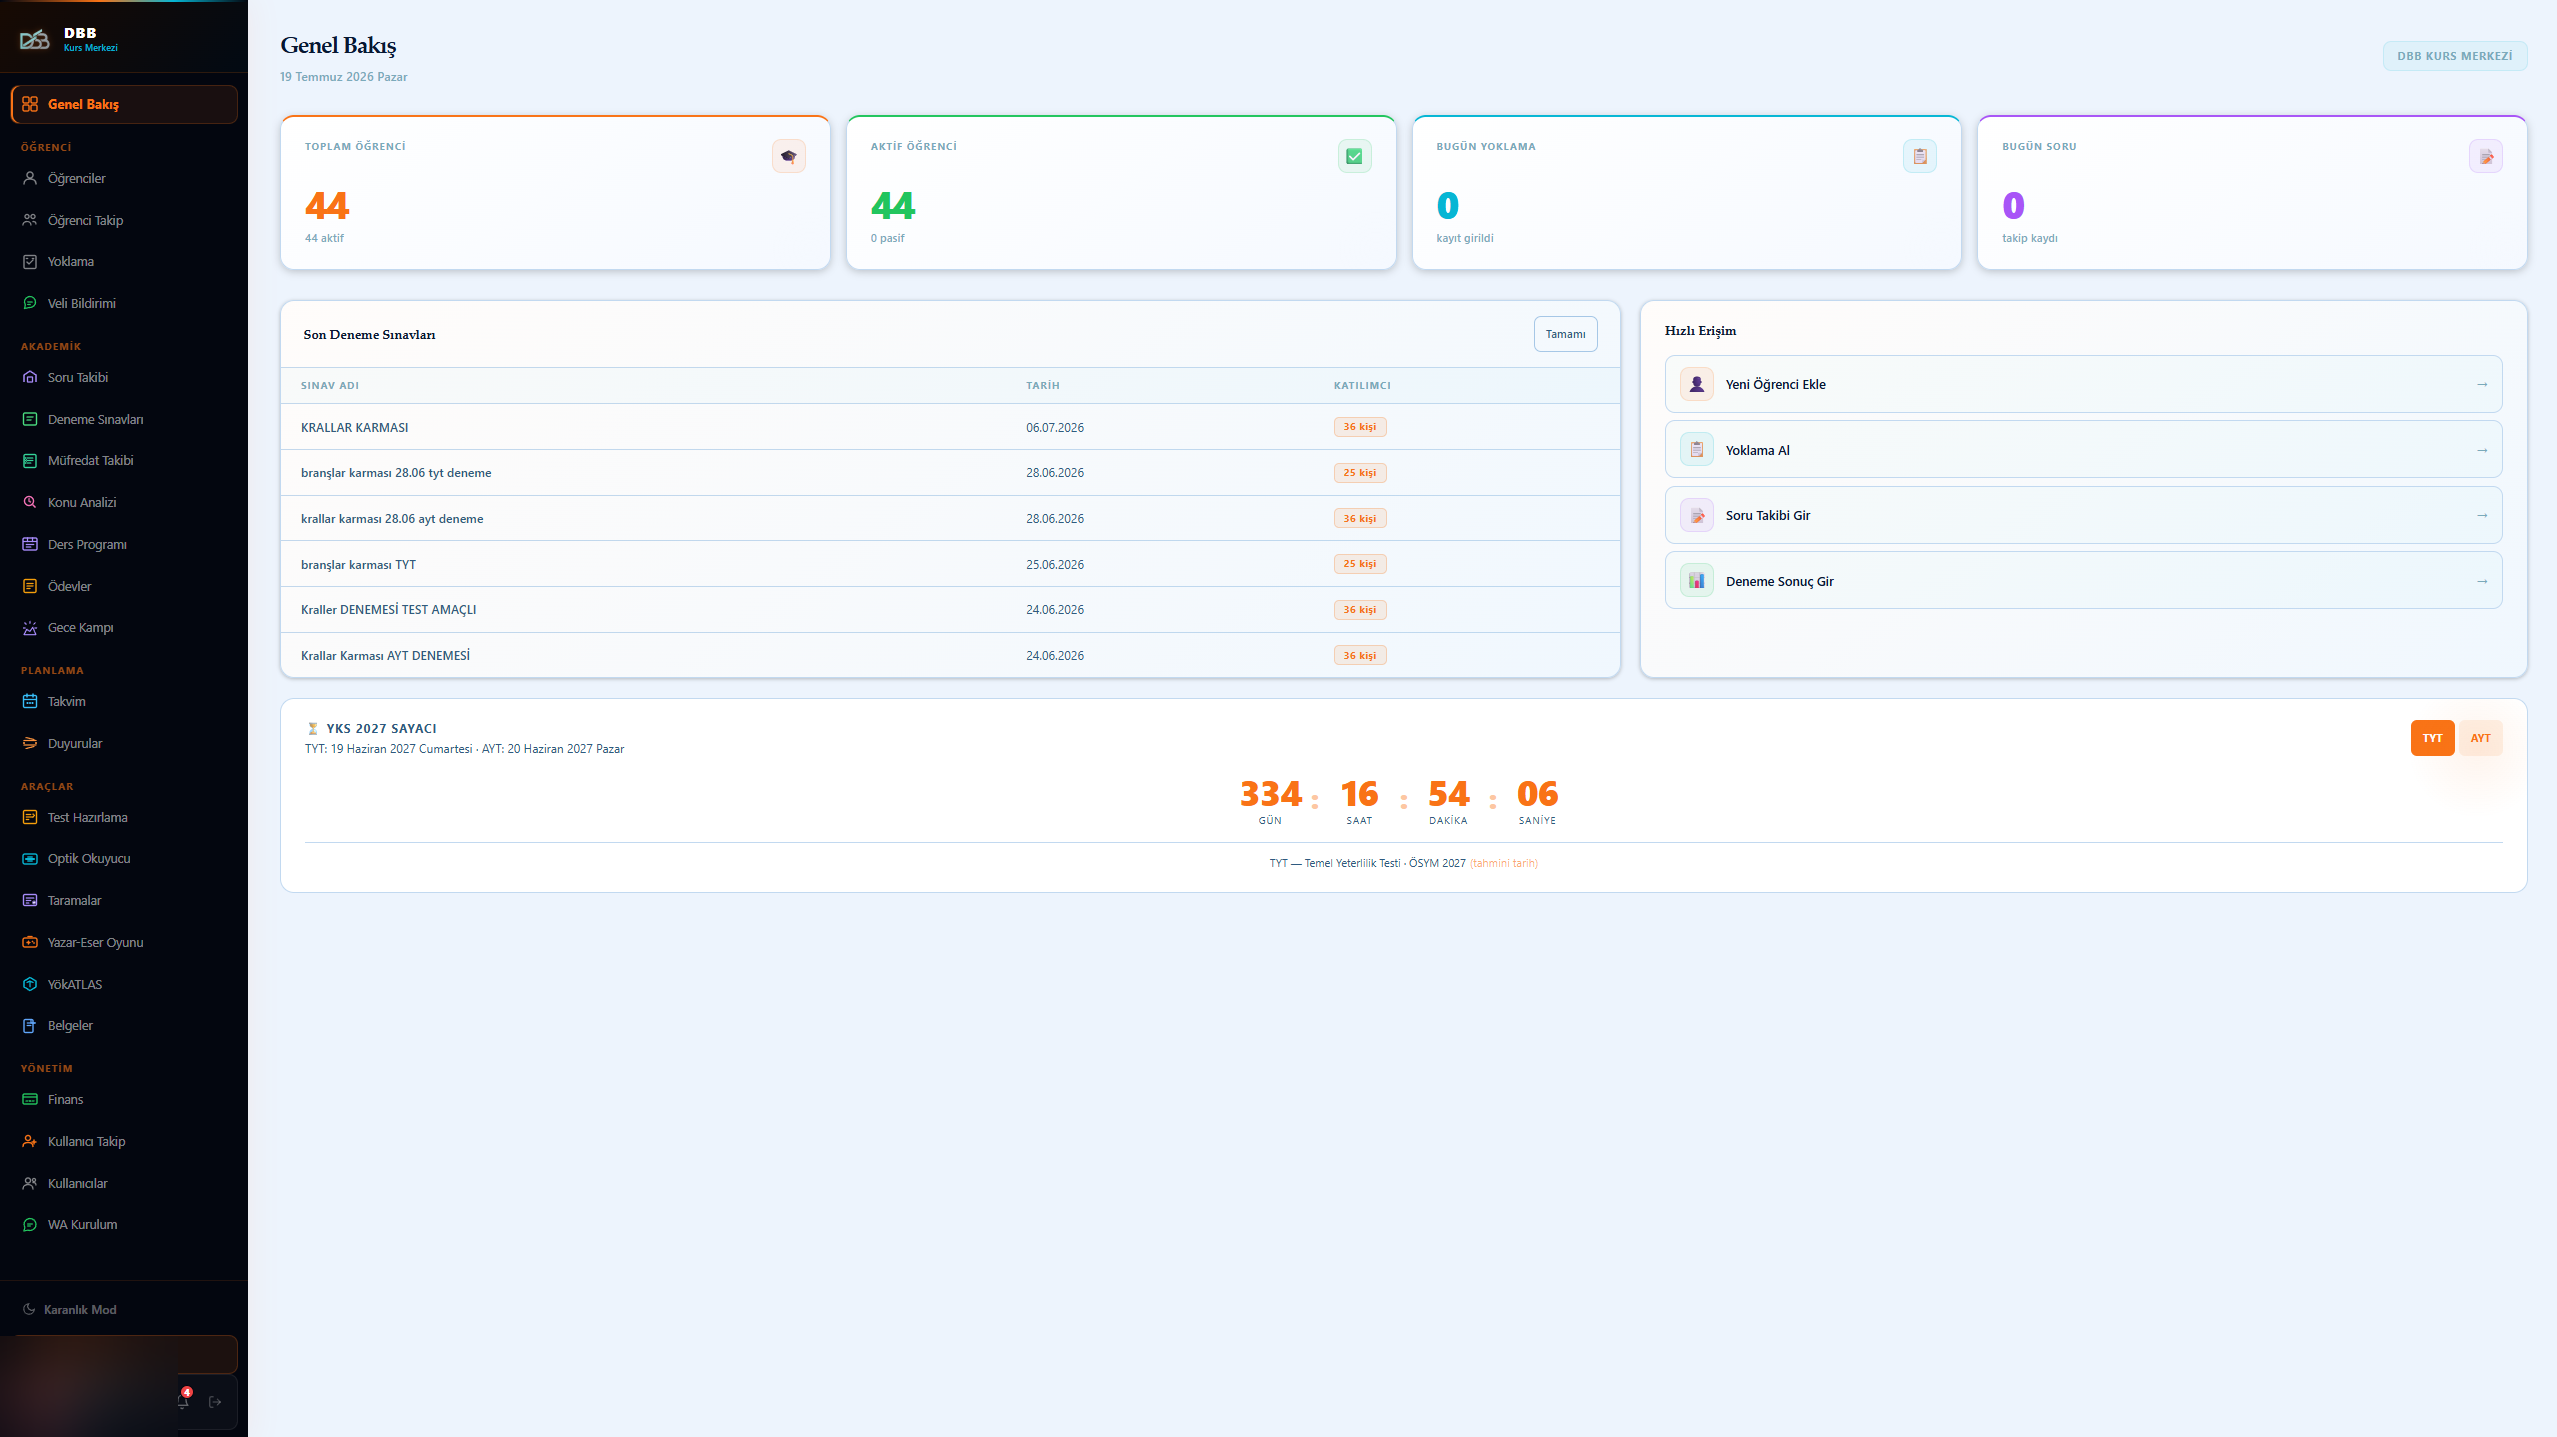
Task: Click the '25 kişi' badge for branşlar karması TYT
Action: tap(1359, 564)
